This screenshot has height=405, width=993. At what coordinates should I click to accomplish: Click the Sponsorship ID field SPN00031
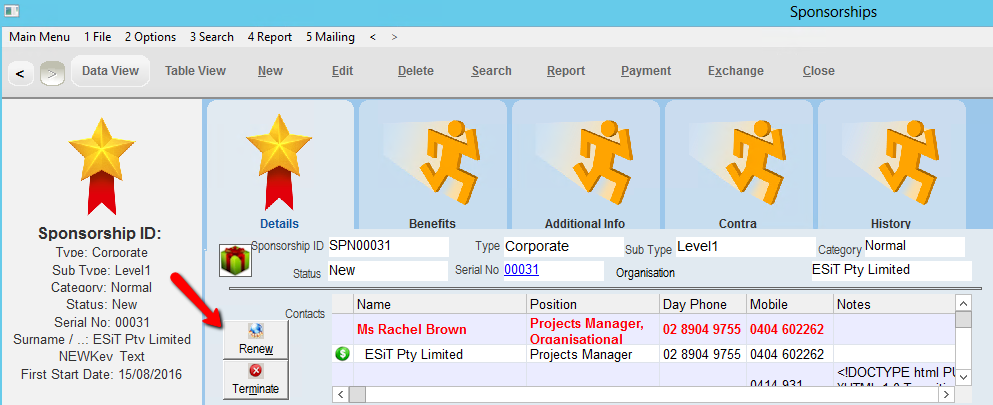(x=387, y=246)
